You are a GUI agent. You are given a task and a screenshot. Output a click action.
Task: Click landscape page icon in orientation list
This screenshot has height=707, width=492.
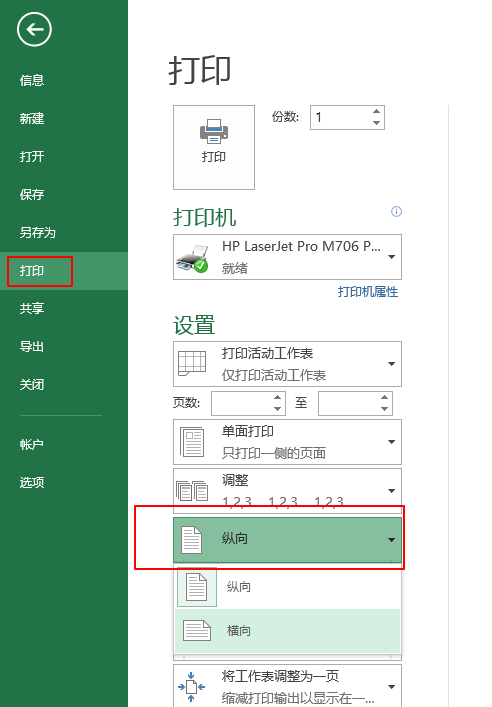[197, 630]
